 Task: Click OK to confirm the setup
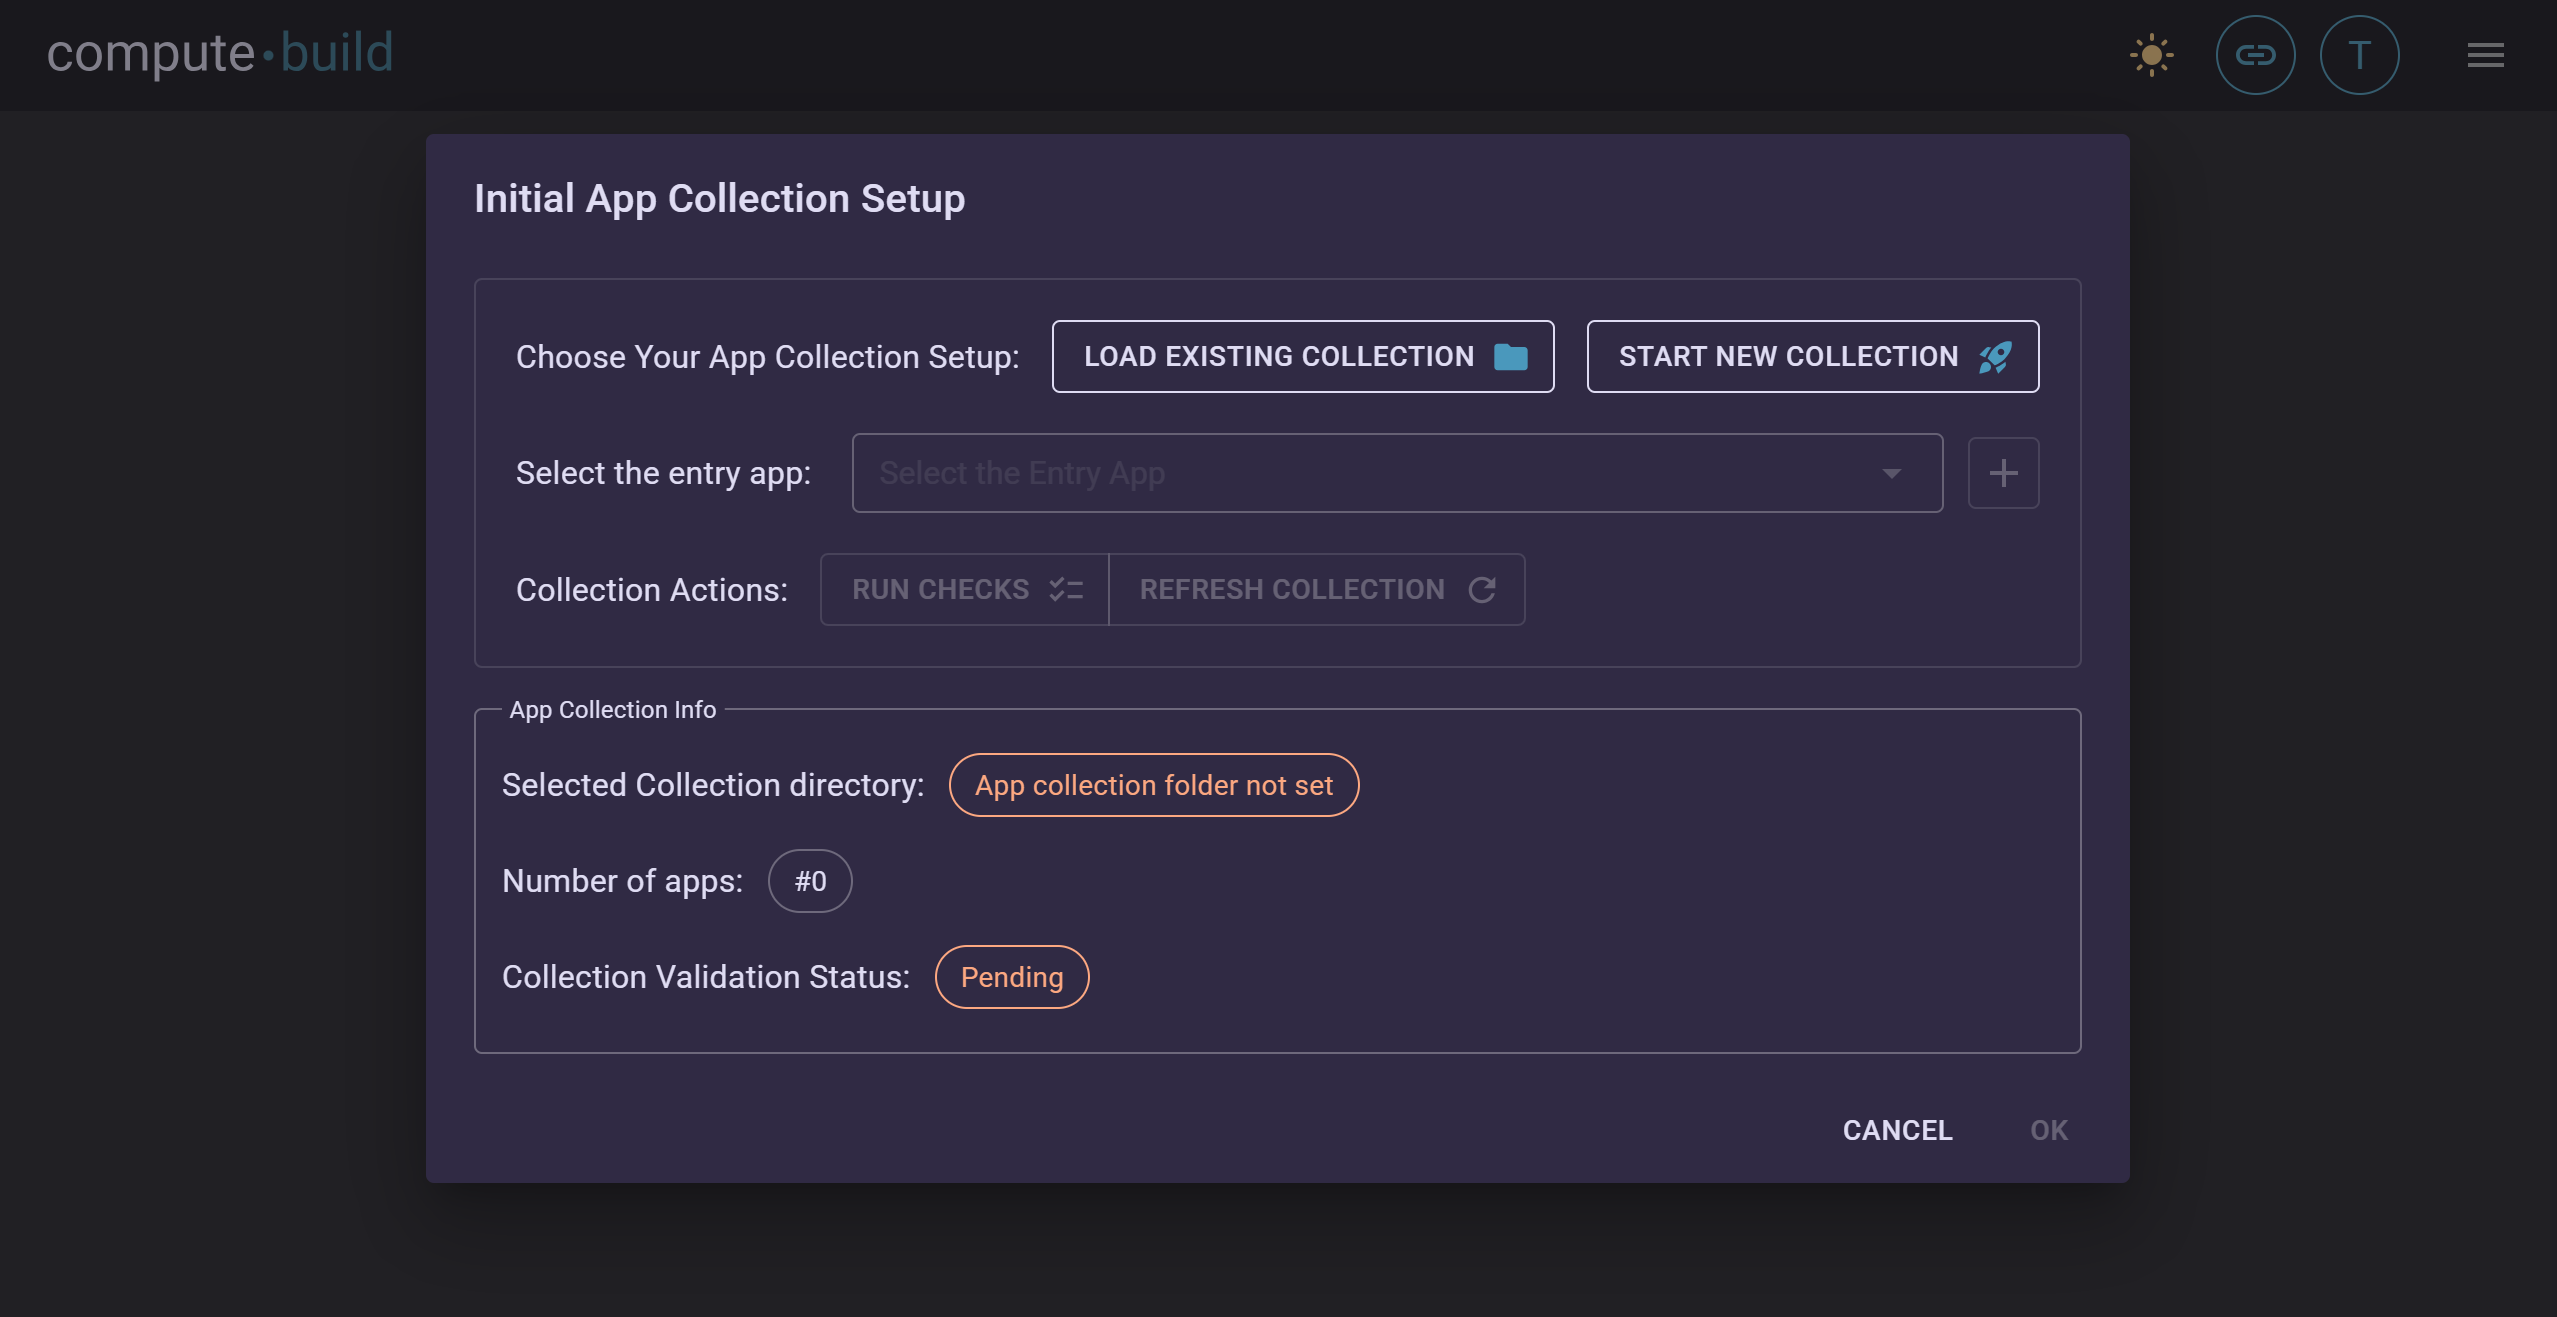(2048, 1130)
